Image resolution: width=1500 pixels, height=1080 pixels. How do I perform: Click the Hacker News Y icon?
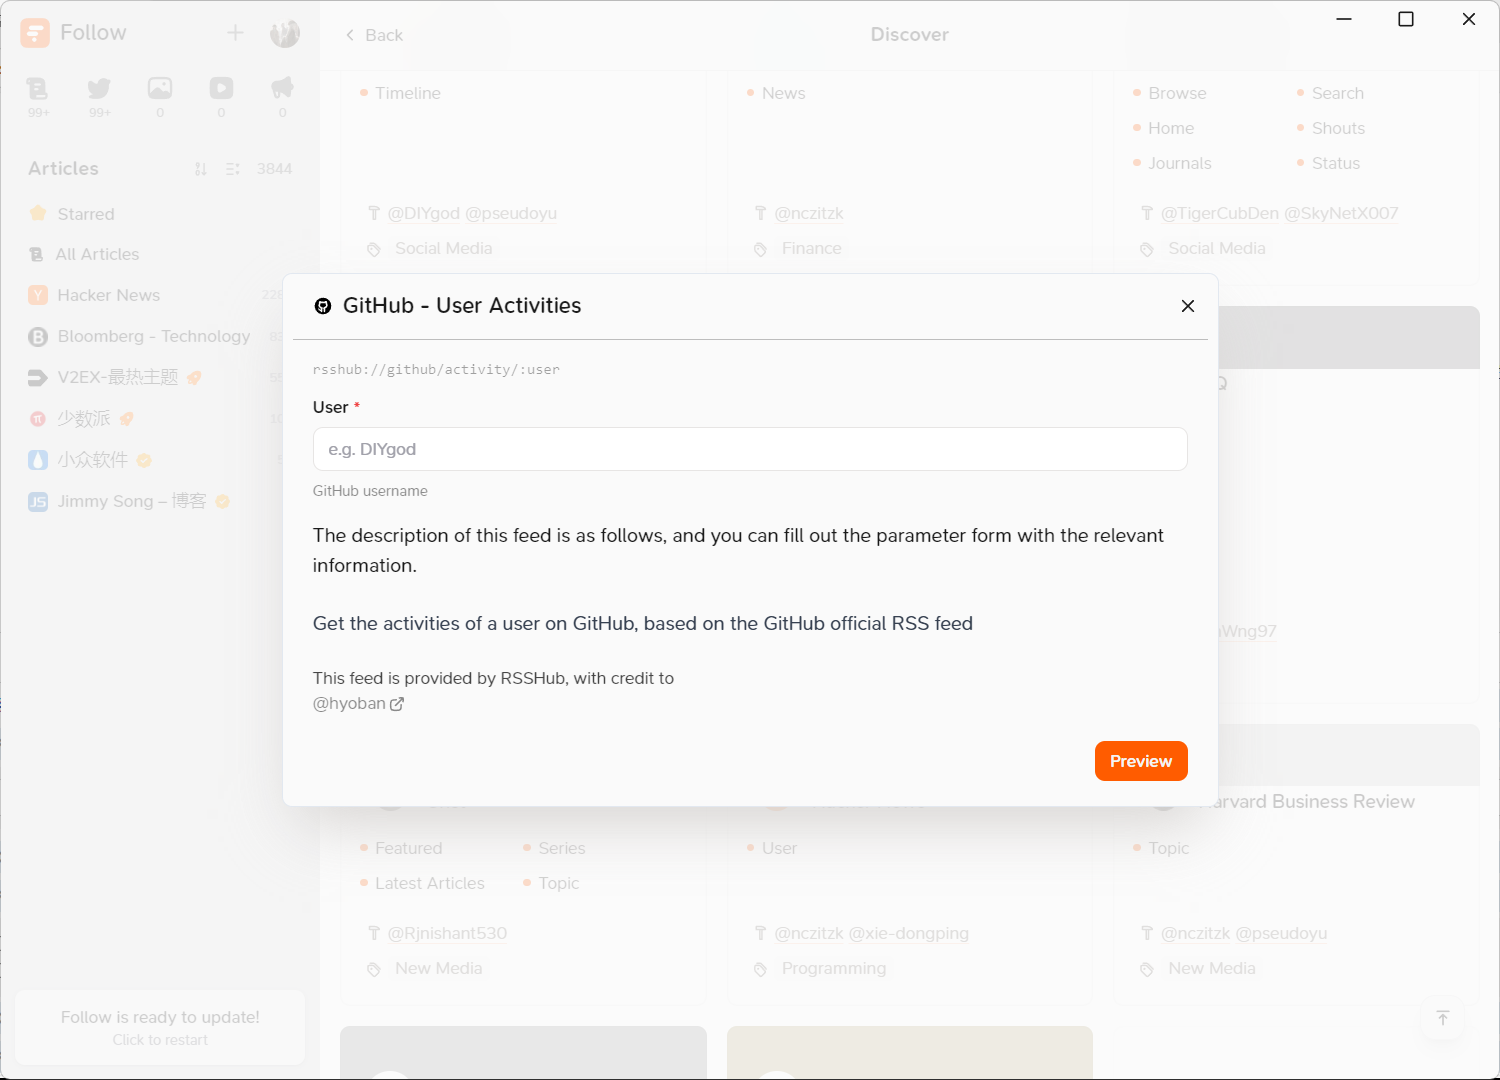38,295
